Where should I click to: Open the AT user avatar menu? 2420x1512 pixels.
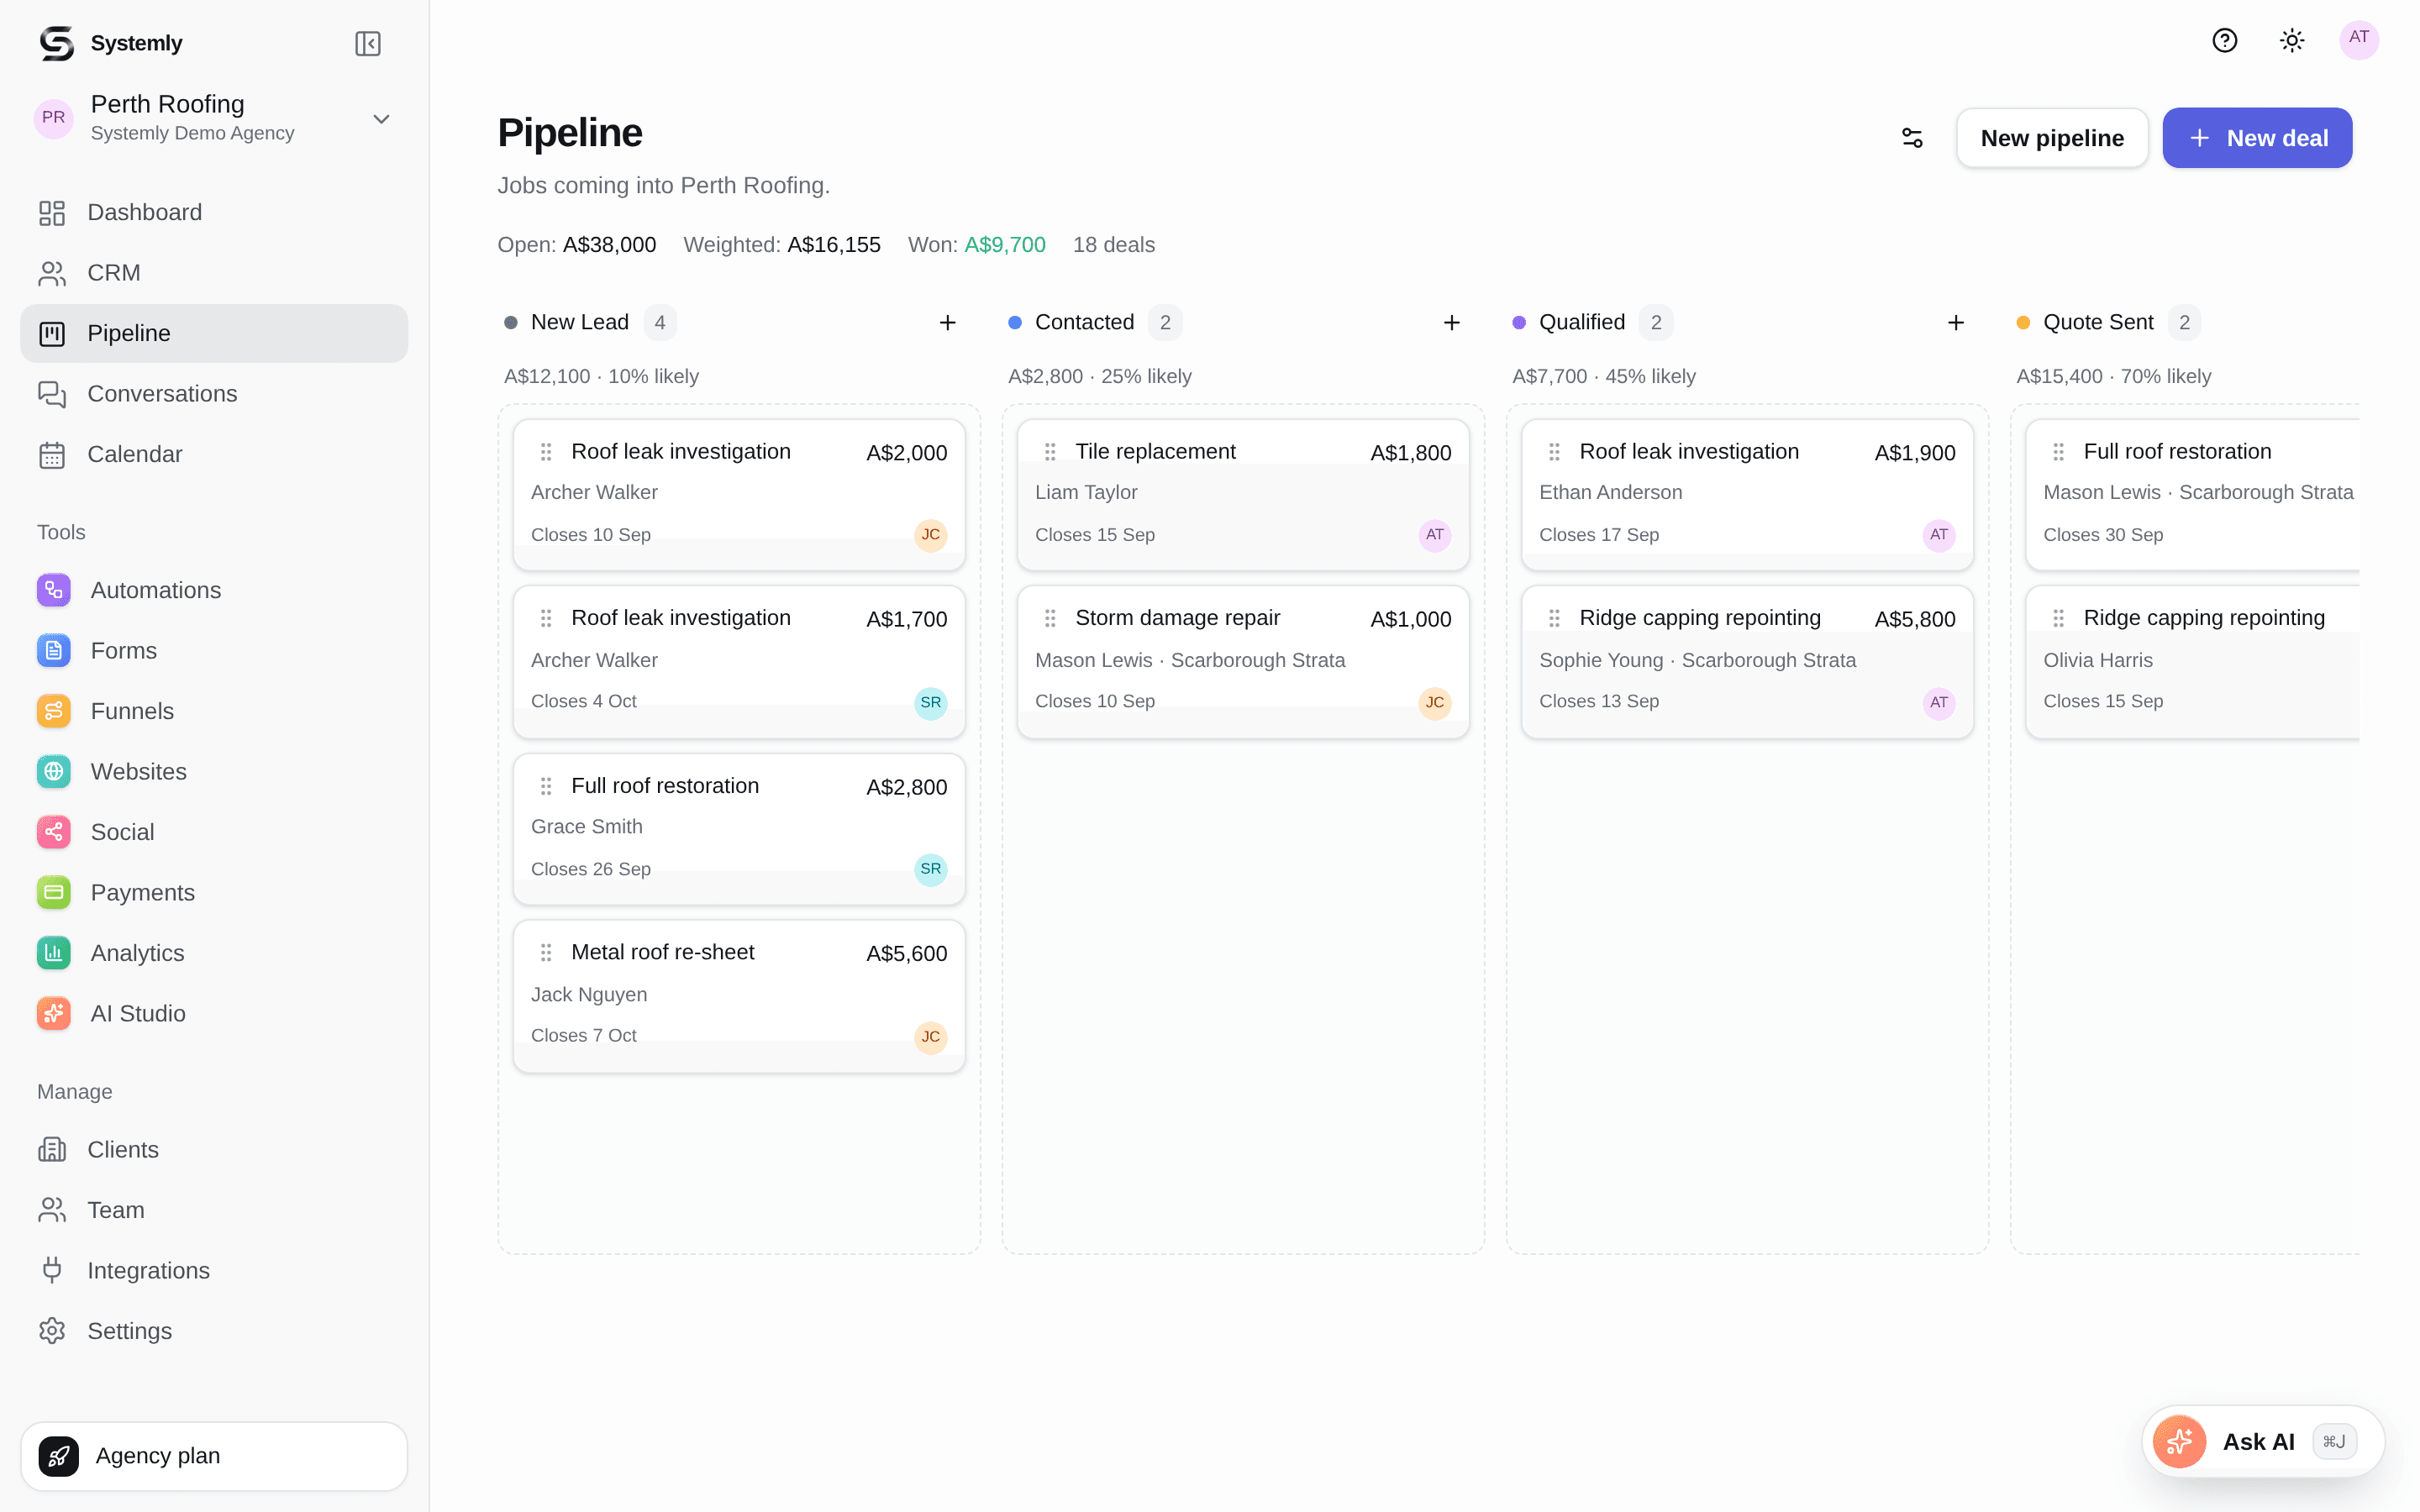2359,40
